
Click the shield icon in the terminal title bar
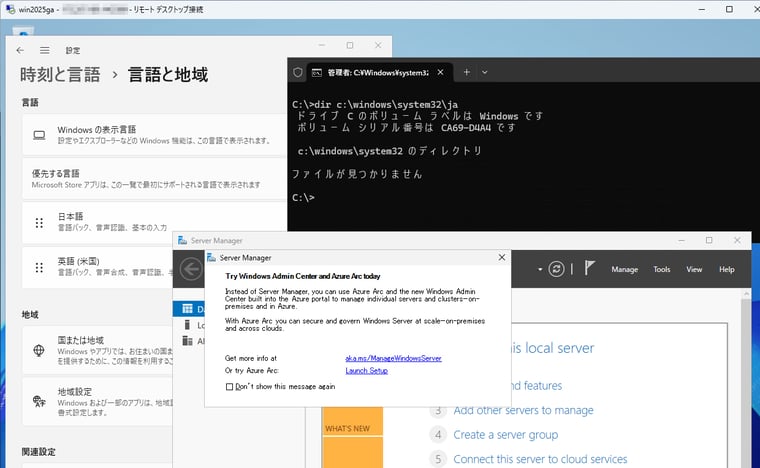click(x=298, y=72)
